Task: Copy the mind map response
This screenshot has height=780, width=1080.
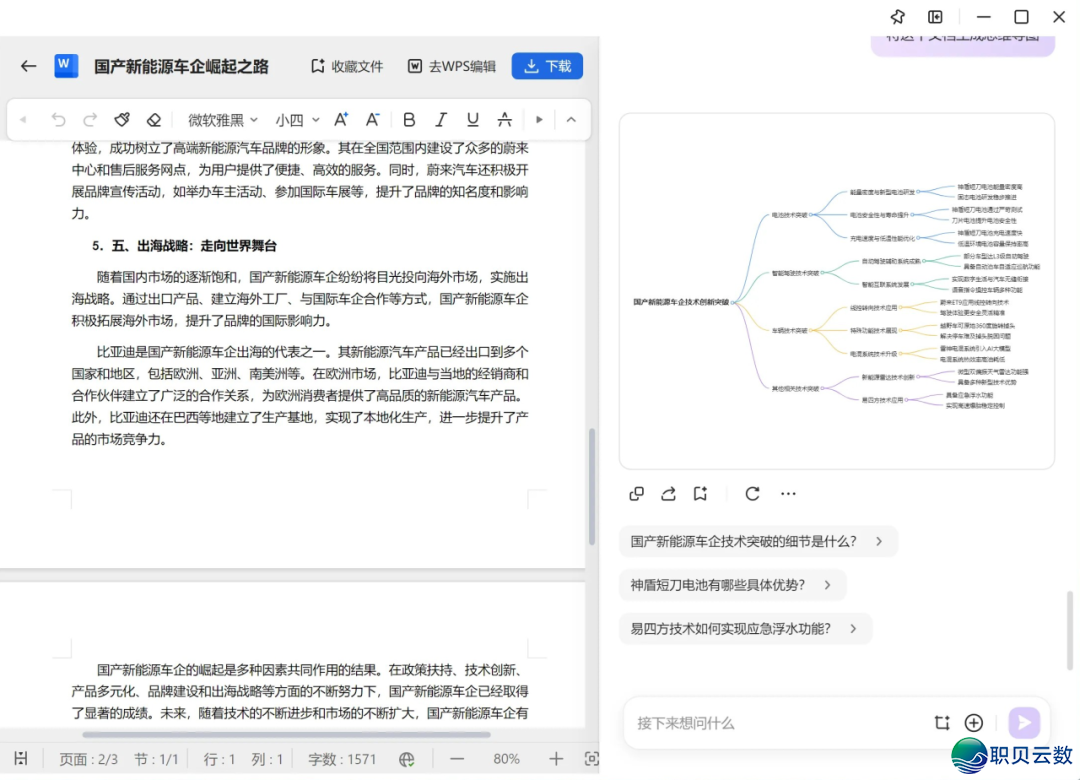Action: [636, 494]
